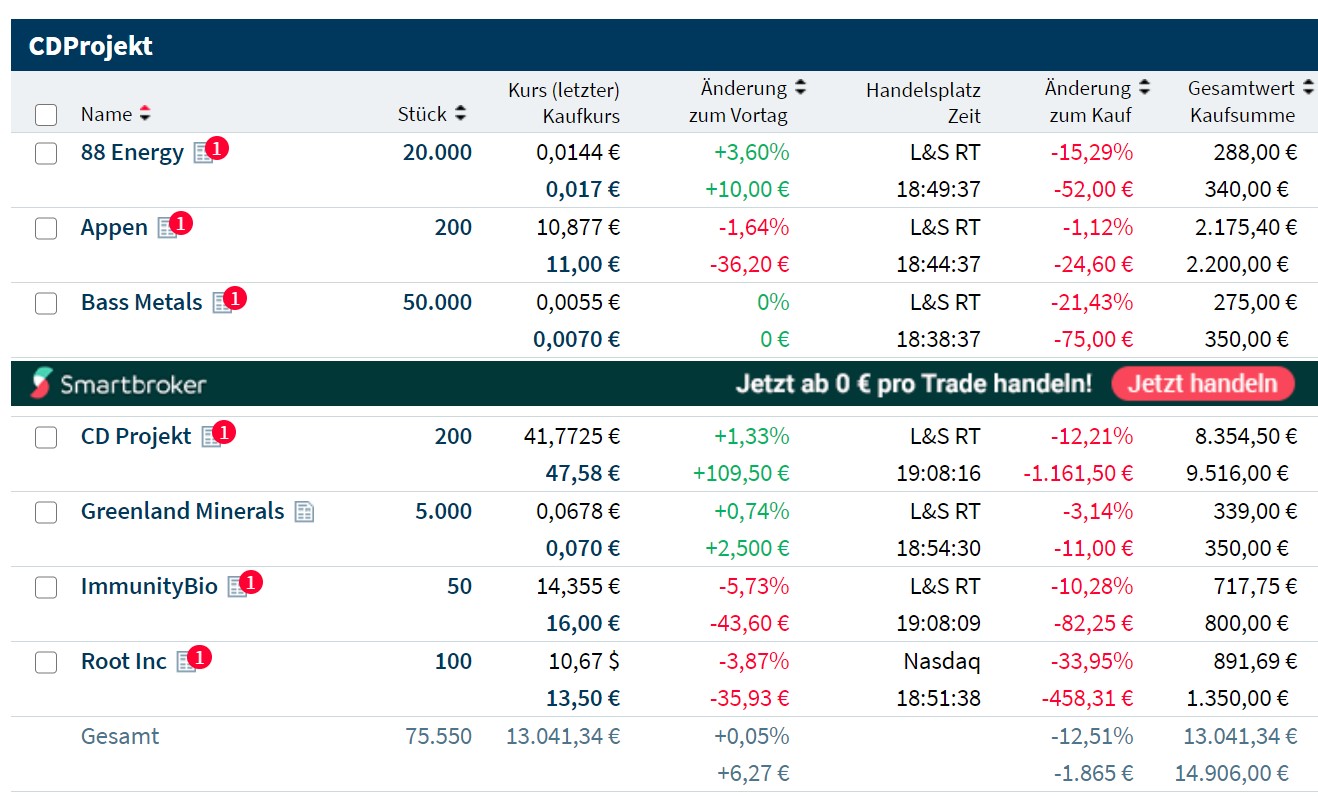Sort the list by Name column arrows
The width and height of the screenshot is (1318, 812).
coord(145,114)
